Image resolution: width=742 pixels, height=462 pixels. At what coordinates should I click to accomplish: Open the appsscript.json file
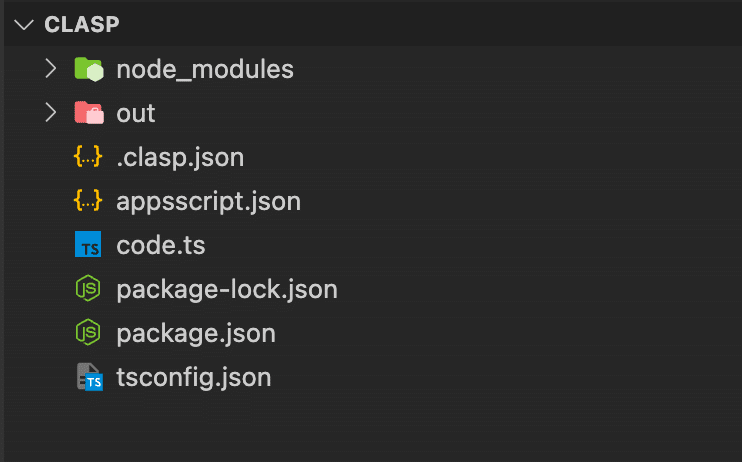209,202
